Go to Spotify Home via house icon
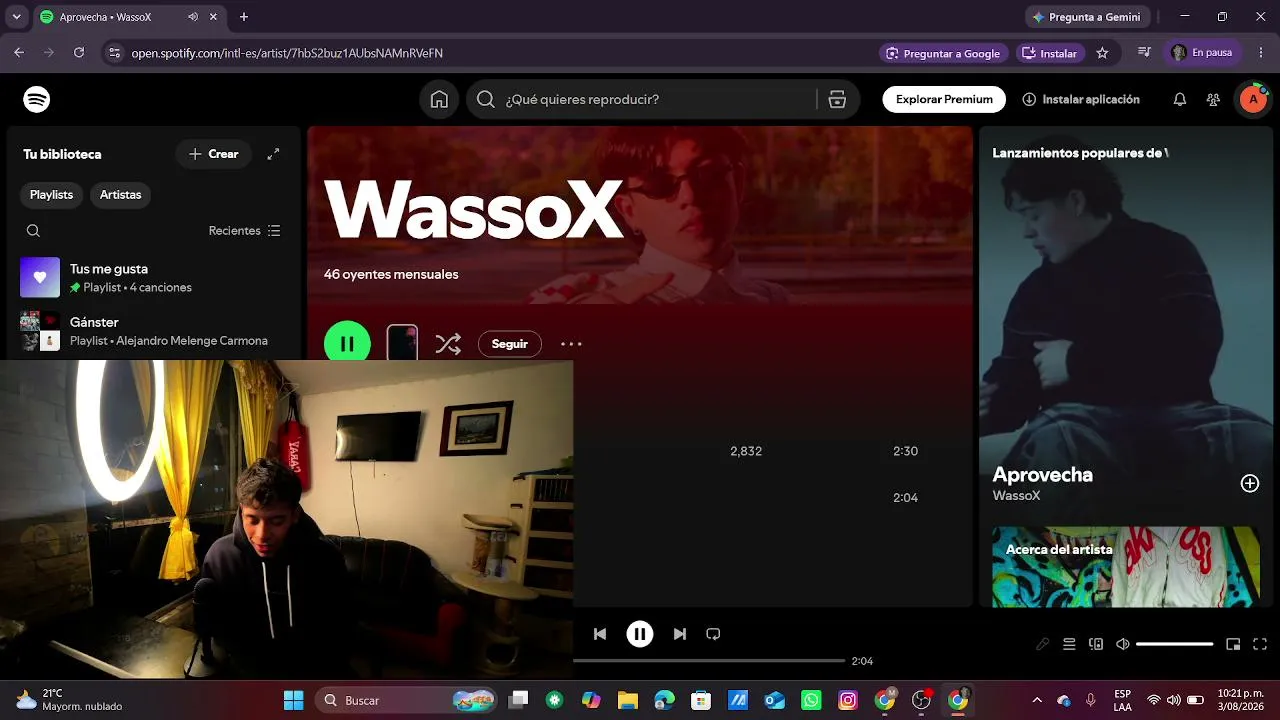The width and height of the screenshot is (1280, 720). (x=439, y=99)
